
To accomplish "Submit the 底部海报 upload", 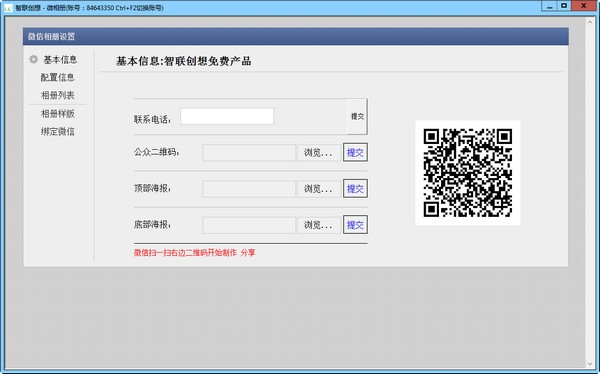I will click(355, 224).
